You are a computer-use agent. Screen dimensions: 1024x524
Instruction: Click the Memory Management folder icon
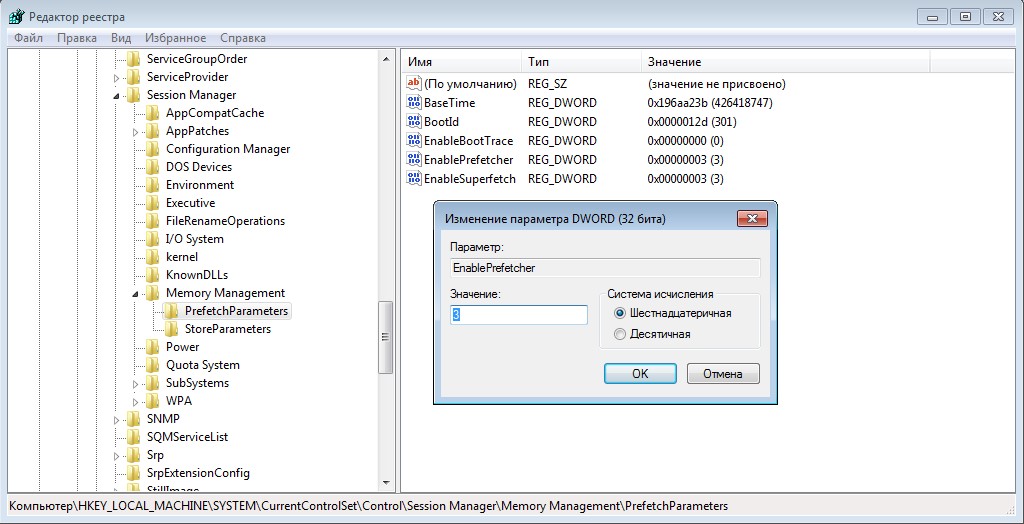point(152,293)
